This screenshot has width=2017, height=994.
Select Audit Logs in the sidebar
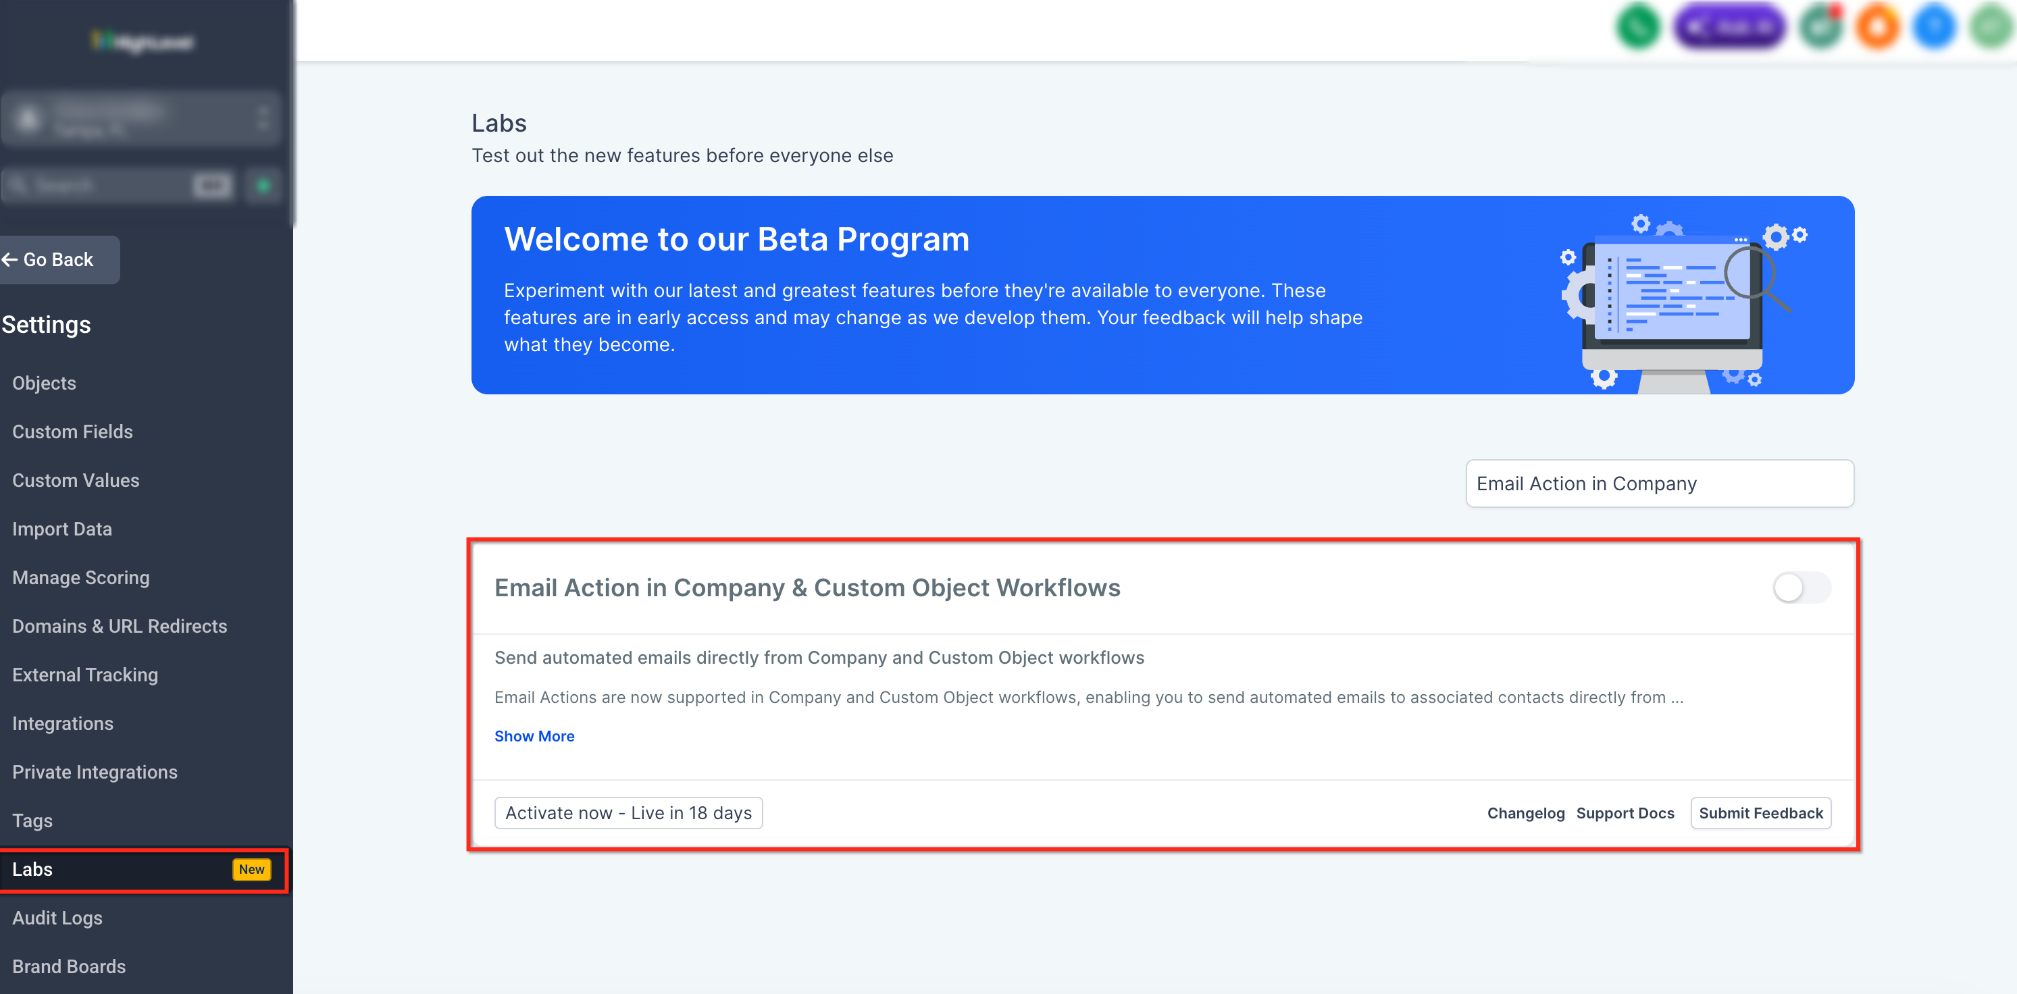57,918
